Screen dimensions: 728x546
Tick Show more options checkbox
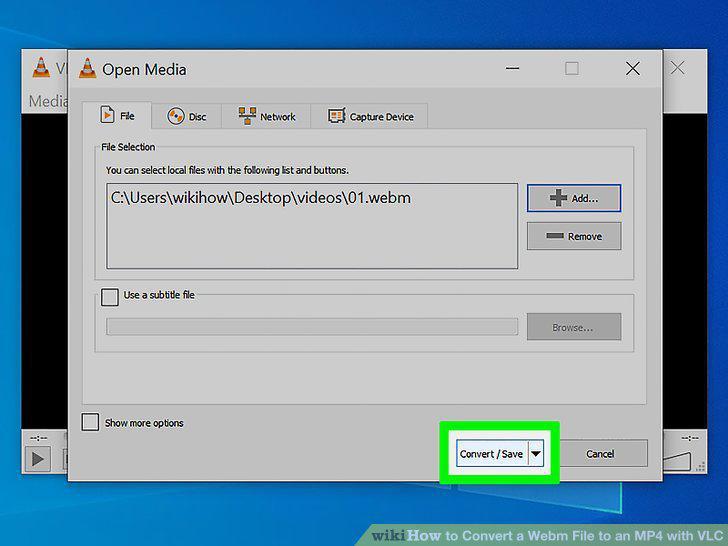pyautogui.click(x=90, y=422)
